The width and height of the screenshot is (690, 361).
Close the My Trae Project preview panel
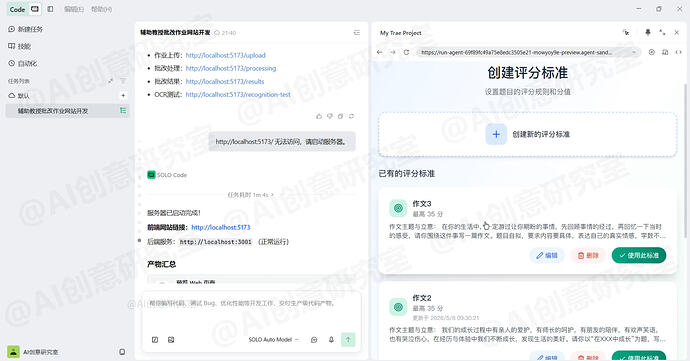(x=677, y=33)
